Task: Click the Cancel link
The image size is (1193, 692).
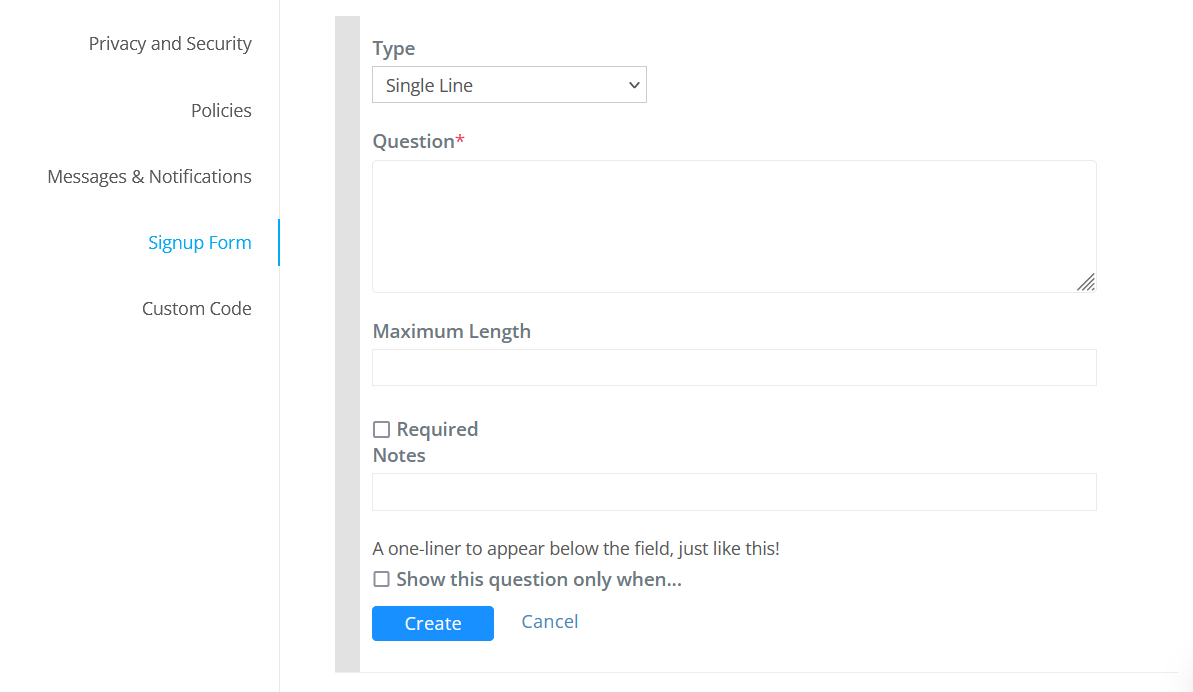Action: (x=549, y=621)
